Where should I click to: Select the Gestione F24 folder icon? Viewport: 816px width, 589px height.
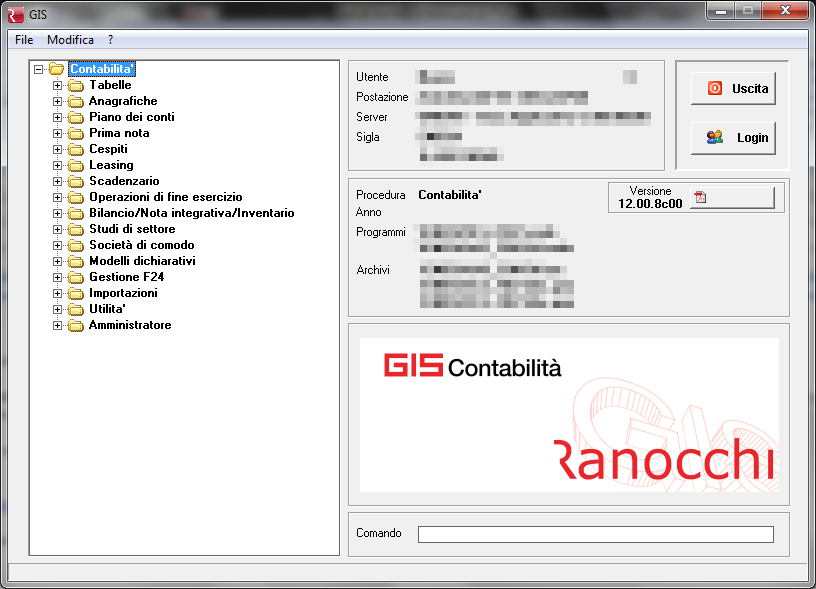coord(76,277)
